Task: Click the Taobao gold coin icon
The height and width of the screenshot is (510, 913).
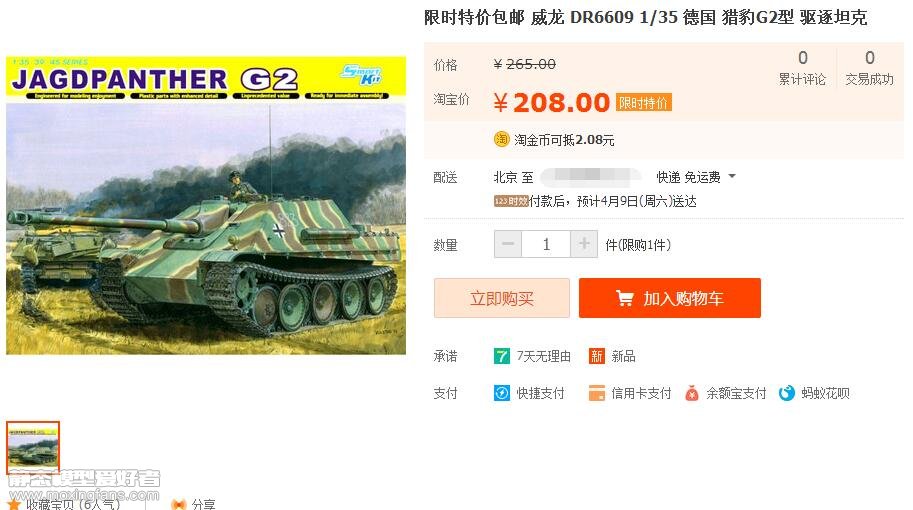Action: [501, 139]
